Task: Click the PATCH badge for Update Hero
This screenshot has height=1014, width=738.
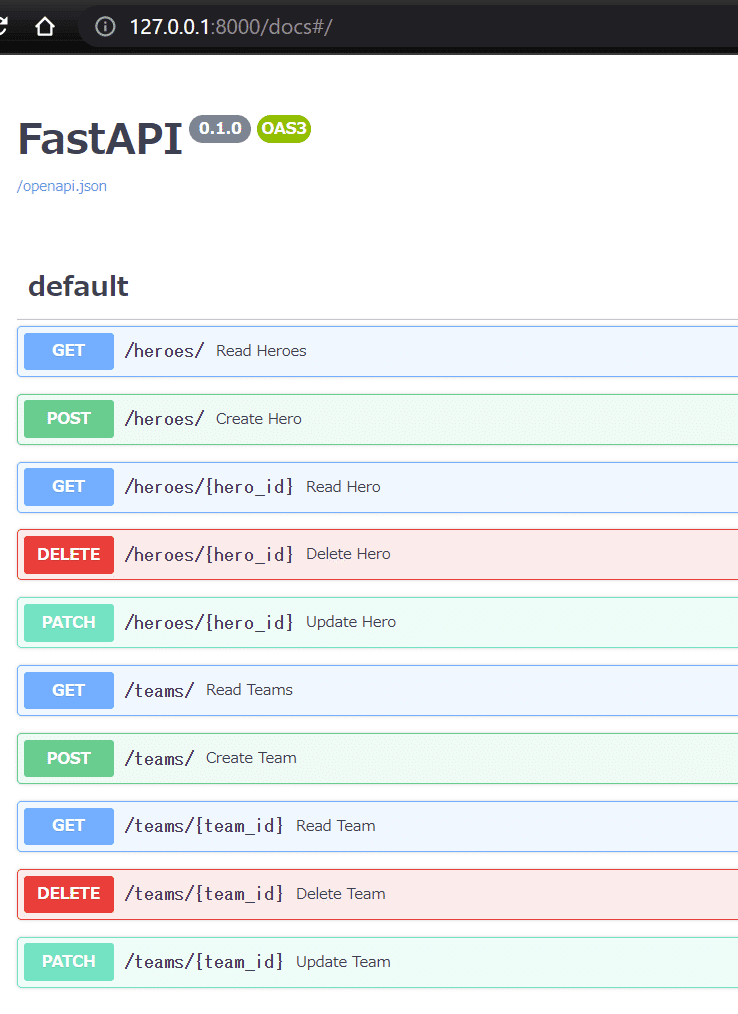Action: (69, 622)
